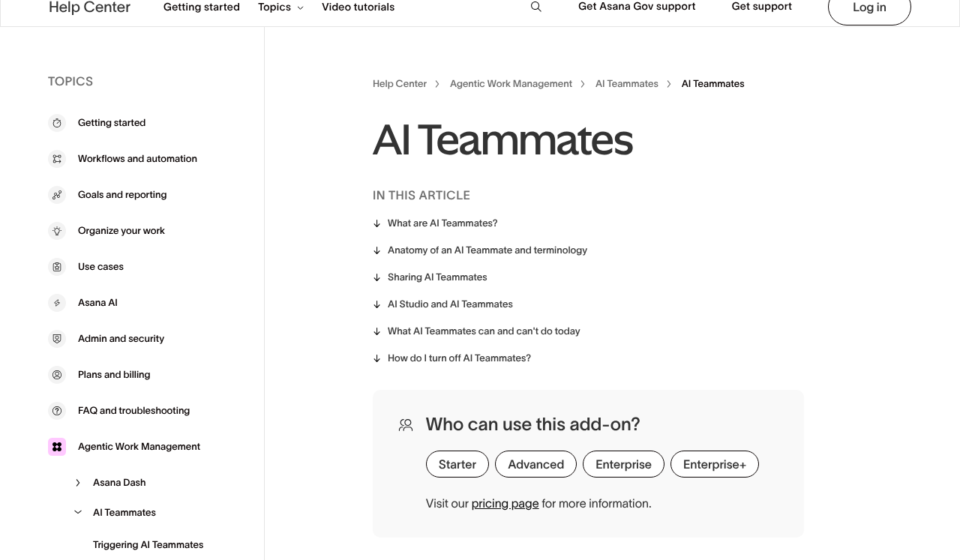Go to gray AI Teammates breadcrumb
The height and width of the screenshot is (560, 960).
tap(627, 84)
